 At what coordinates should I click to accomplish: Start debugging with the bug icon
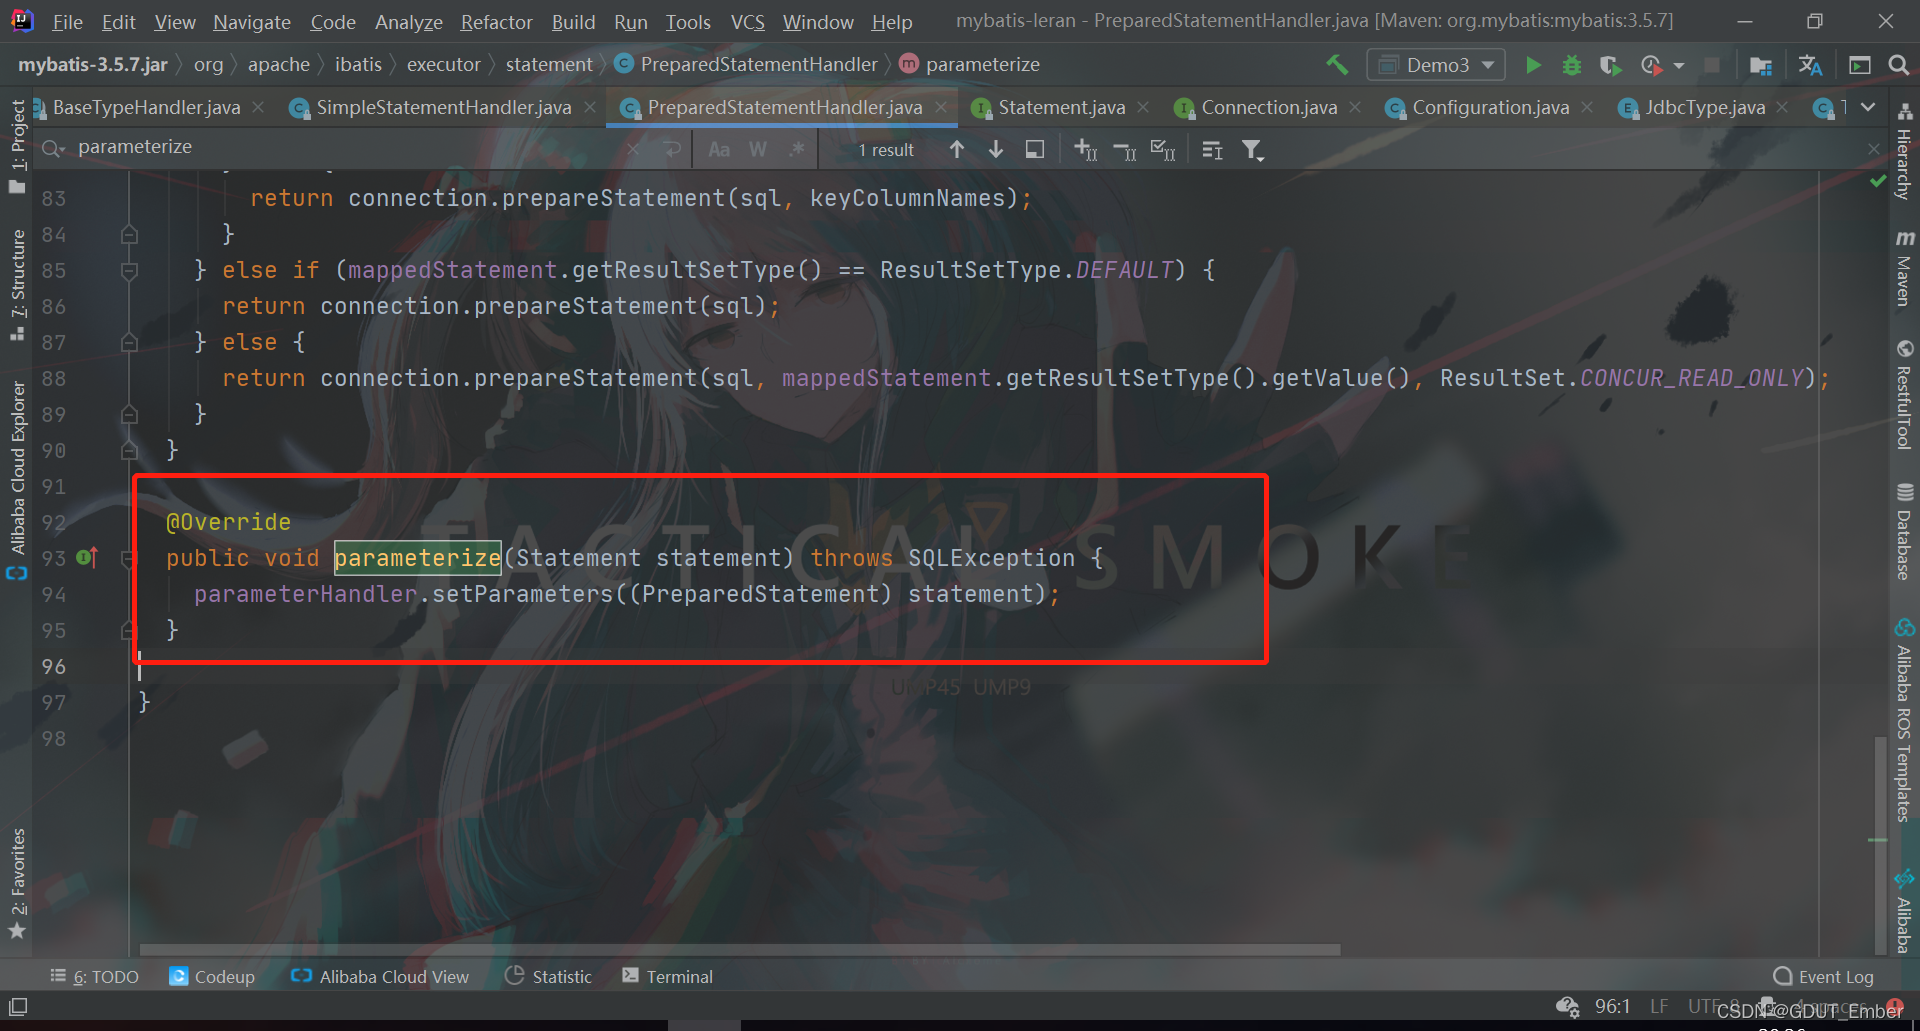1572,65
